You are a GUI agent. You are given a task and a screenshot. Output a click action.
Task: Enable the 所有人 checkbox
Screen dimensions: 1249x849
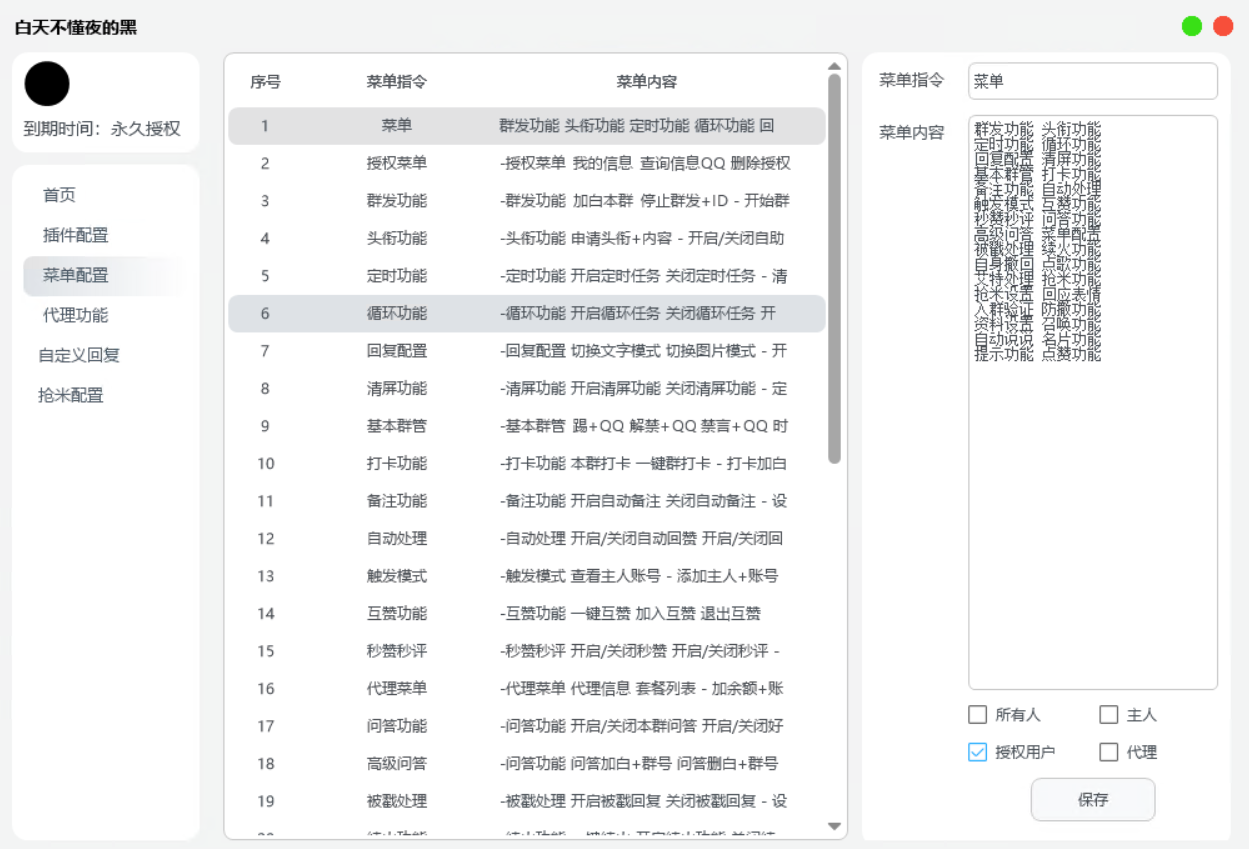[978, 715]
